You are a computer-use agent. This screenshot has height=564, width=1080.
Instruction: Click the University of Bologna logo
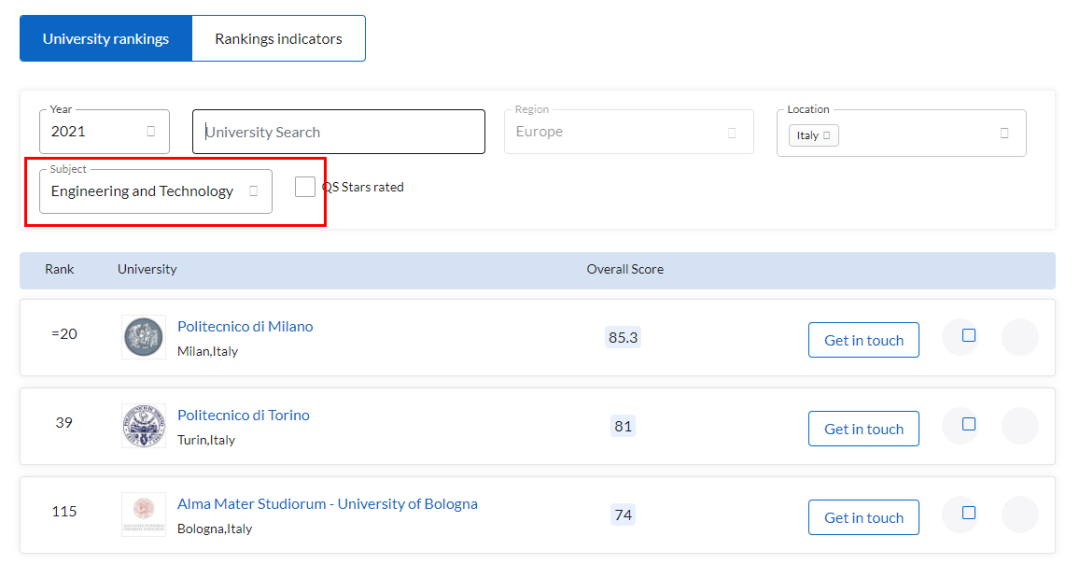tap(143, 514)
